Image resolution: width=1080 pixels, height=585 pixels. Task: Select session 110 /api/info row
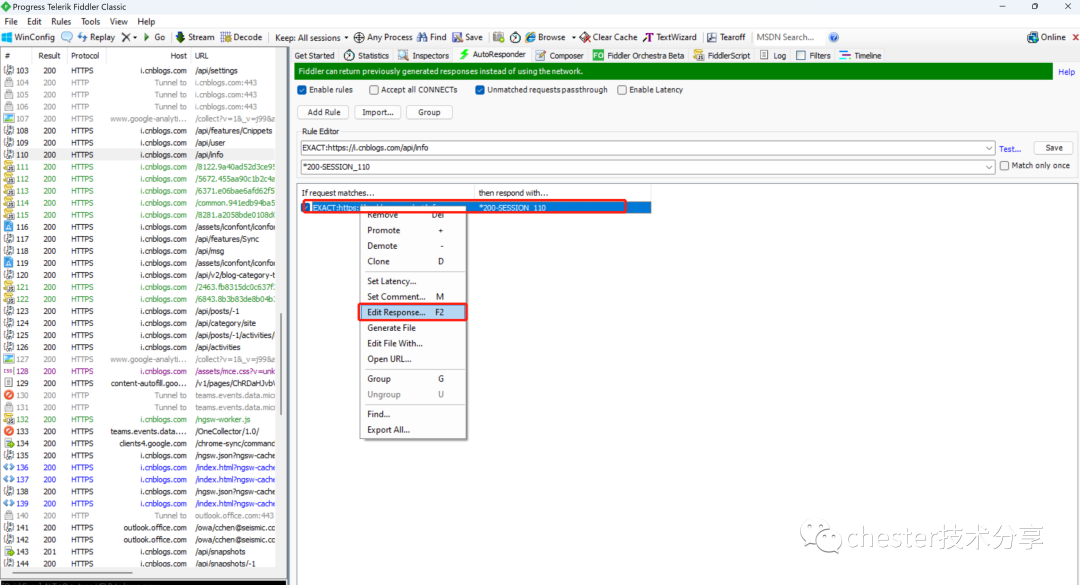pyautogui.click(x=138, y=154)
